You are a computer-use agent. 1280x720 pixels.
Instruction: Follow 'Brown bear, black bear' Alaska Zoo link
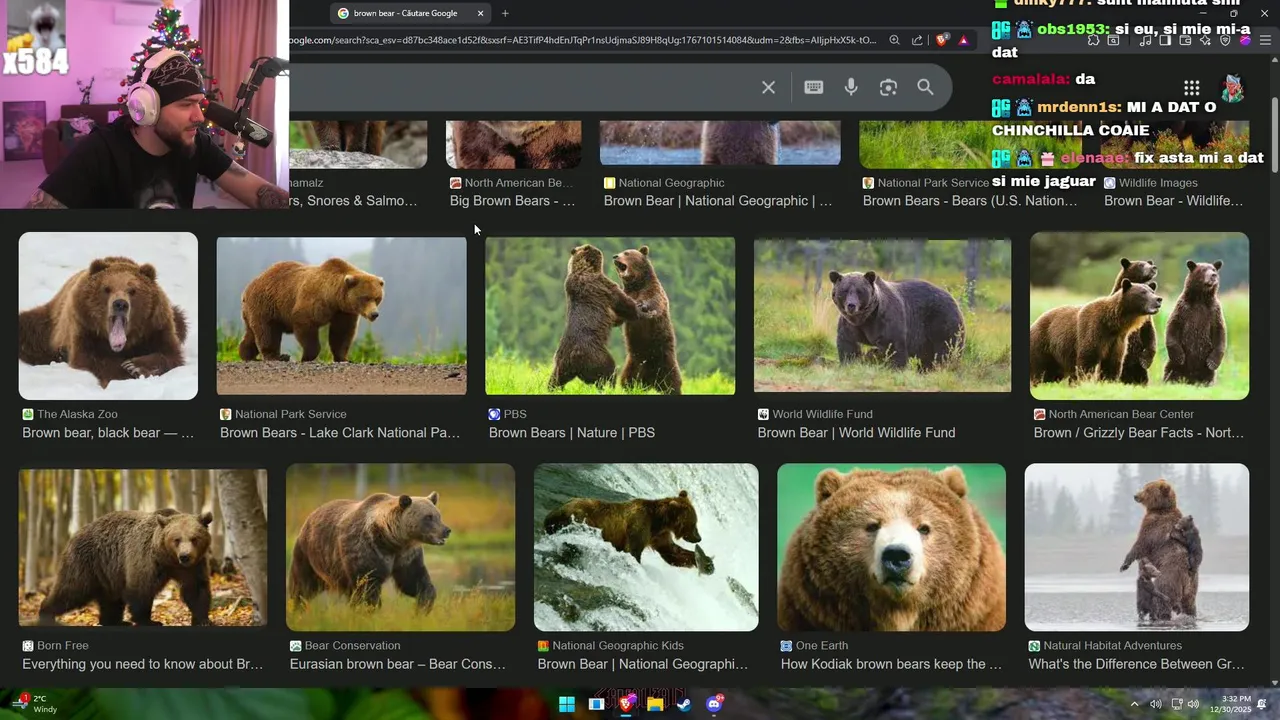tap(108, 433)
